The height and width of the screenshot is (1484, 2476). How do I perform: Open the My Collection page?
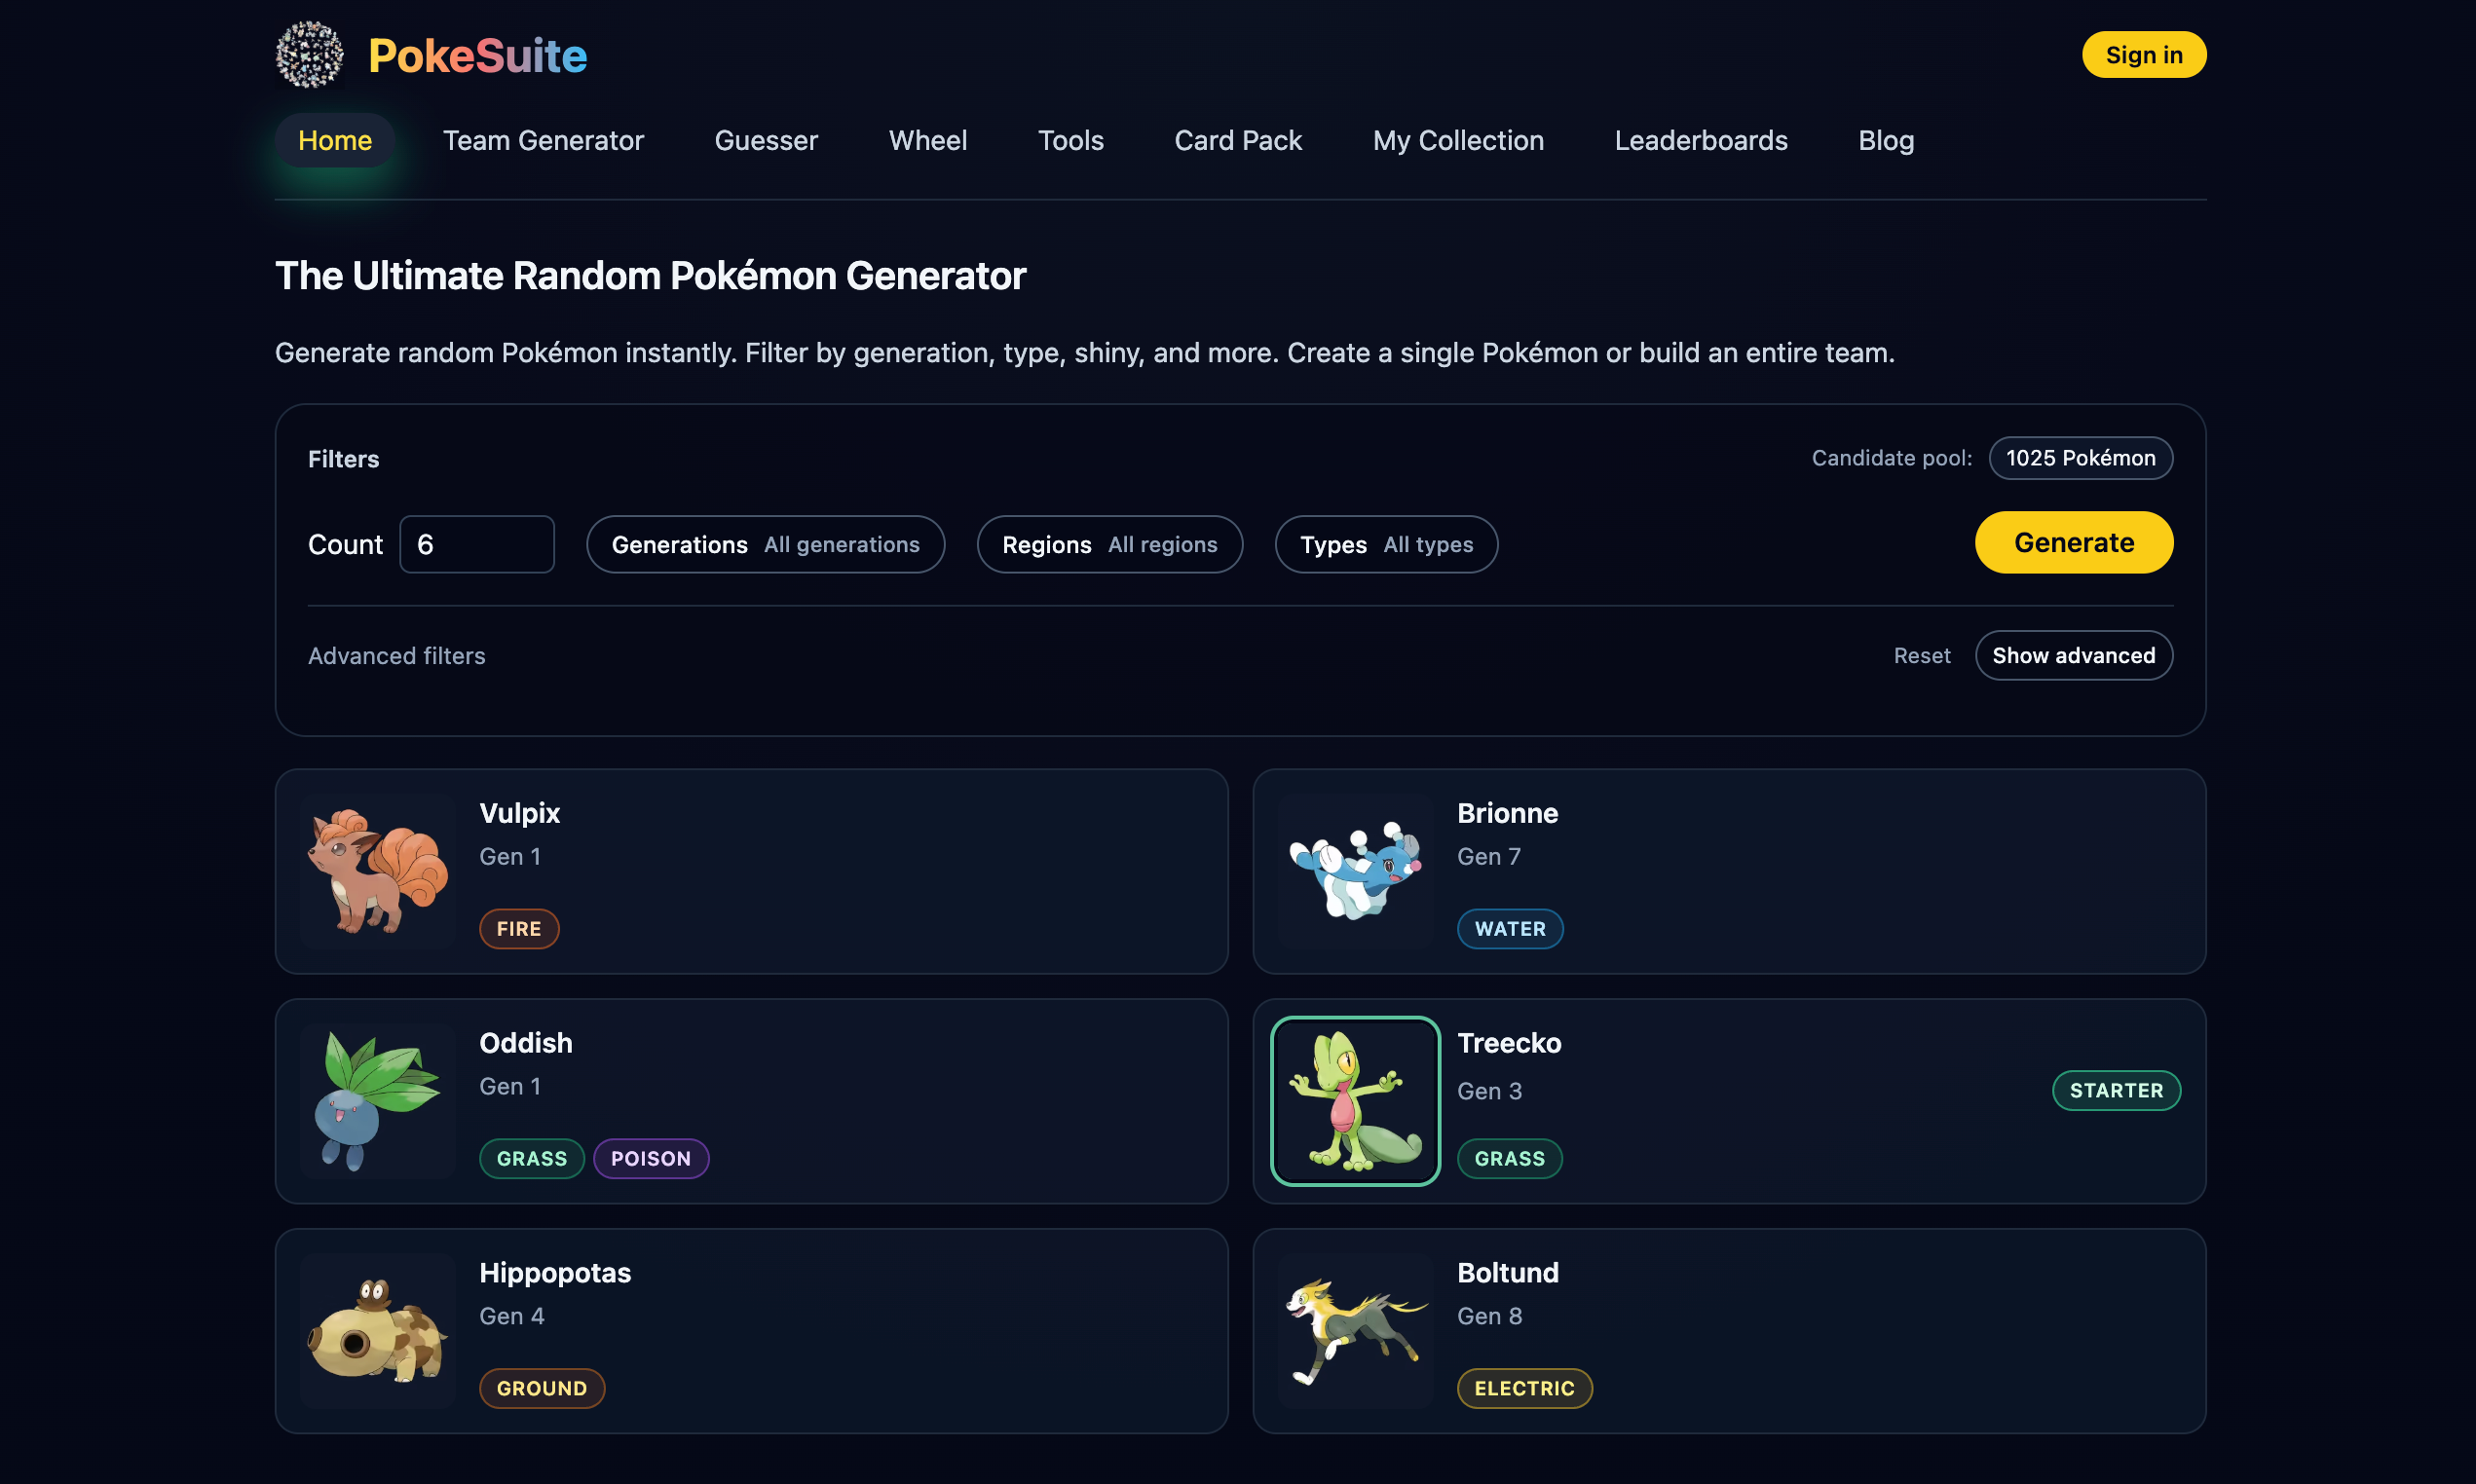coord(1458,140)
